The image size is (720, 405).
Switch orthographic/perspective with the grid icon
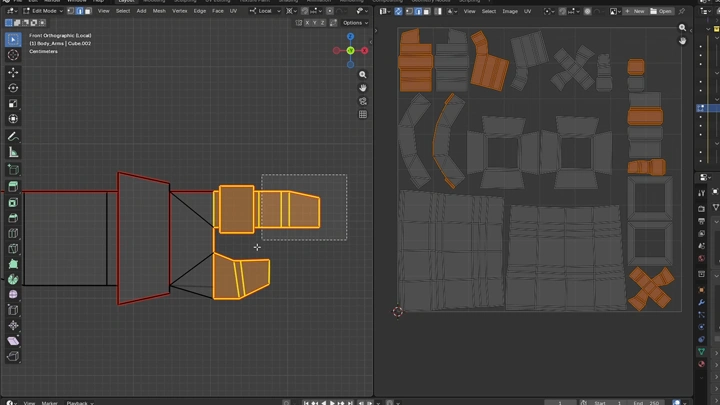[x=363, y=114]
